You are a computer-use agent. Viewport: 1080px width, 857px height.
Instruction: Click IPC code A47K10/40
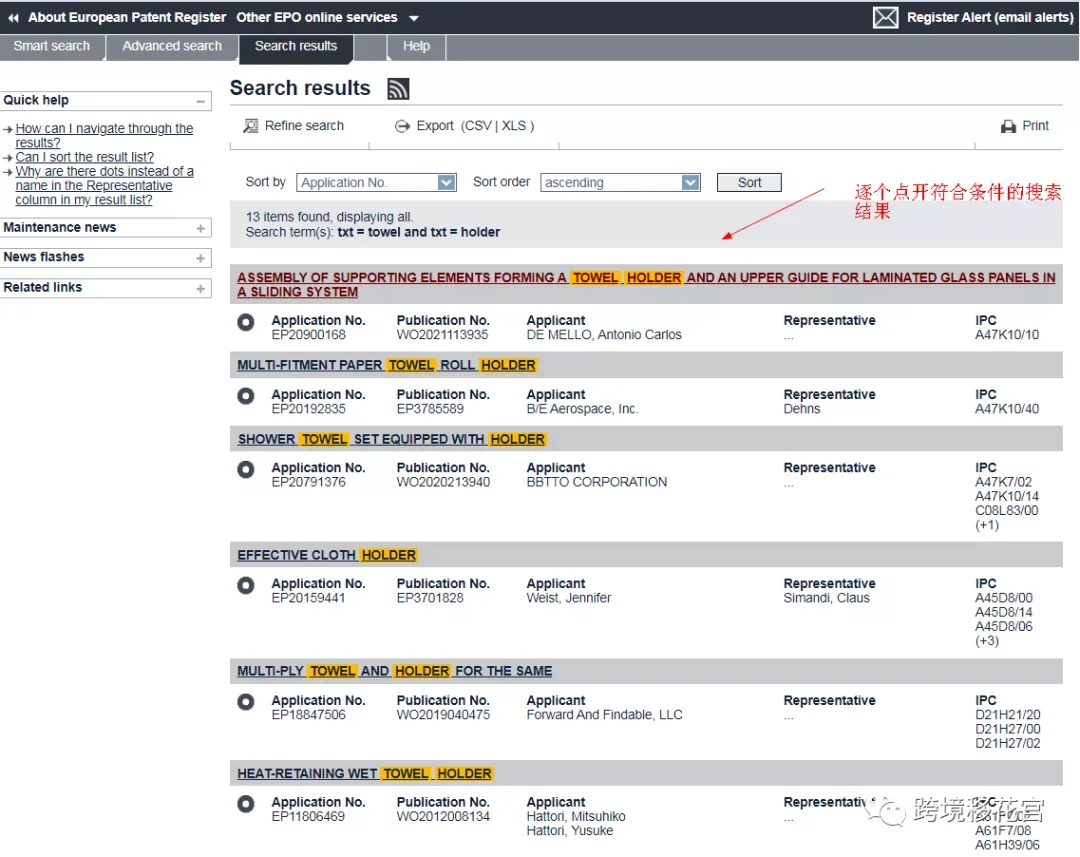(x=1007, y=409)
